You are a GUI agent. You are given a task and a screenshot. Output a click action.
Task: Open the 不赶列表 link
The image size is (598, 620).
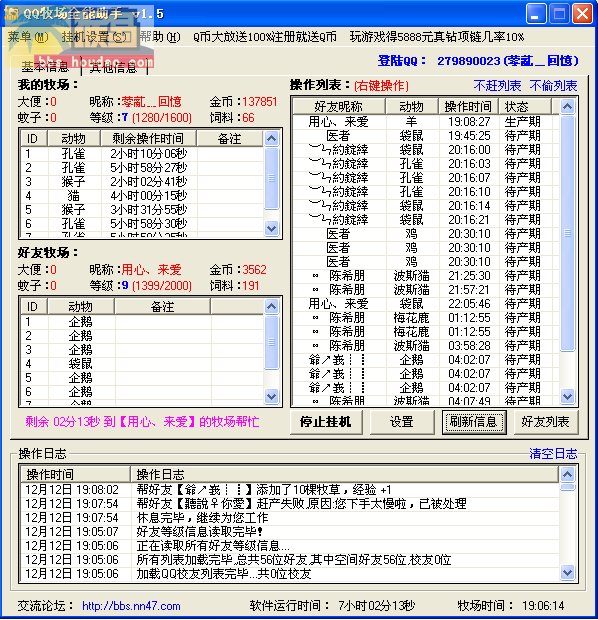[497, 85]
